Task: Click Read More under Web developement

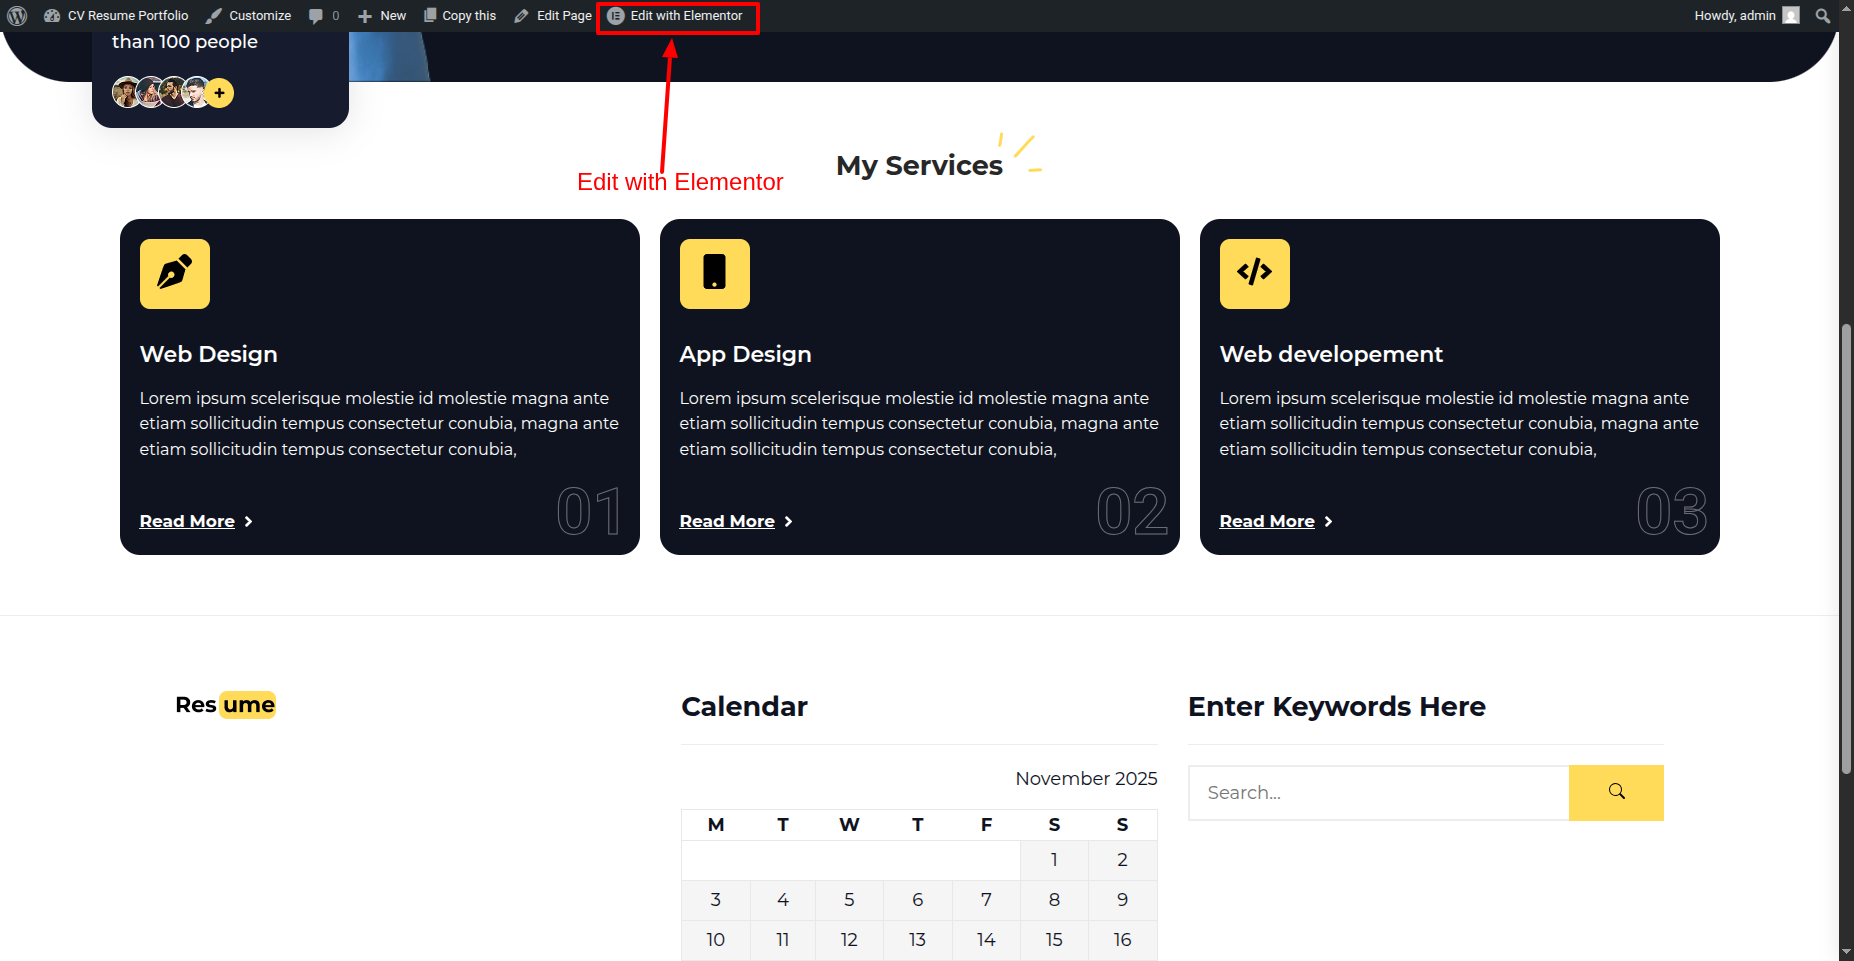Action: (1267, 521)
